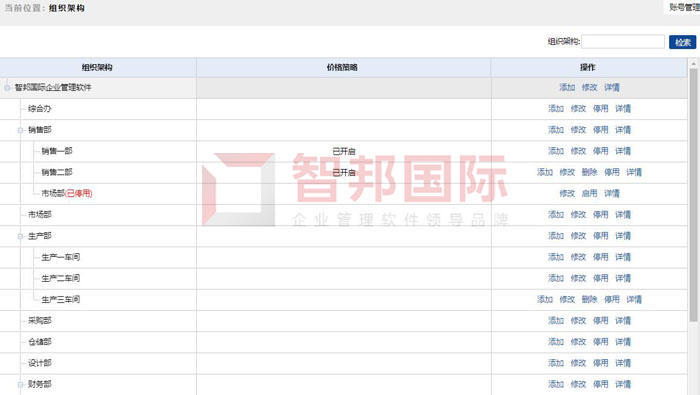Select the 生产三车间 tree item
Viewport: 700px width, 395px height.
coord(60,299)
